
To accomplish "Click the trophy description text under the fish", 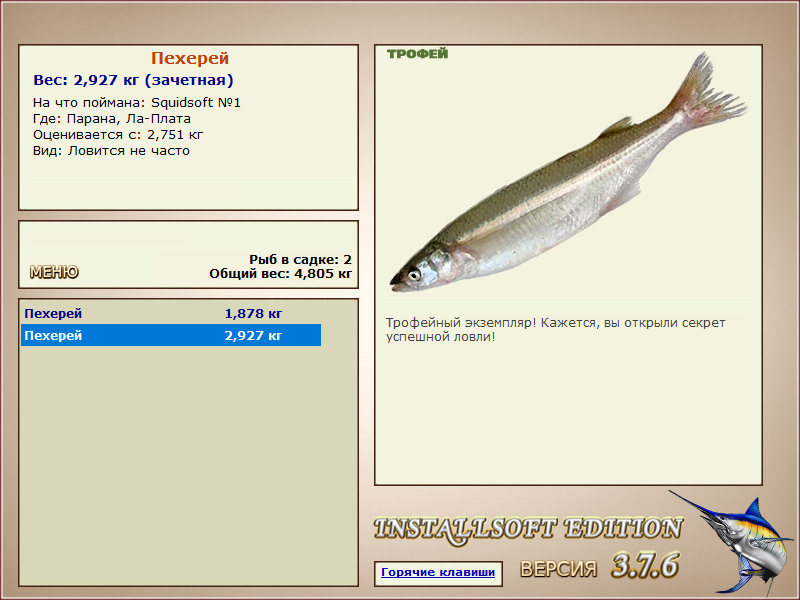I will click(555, 330).
